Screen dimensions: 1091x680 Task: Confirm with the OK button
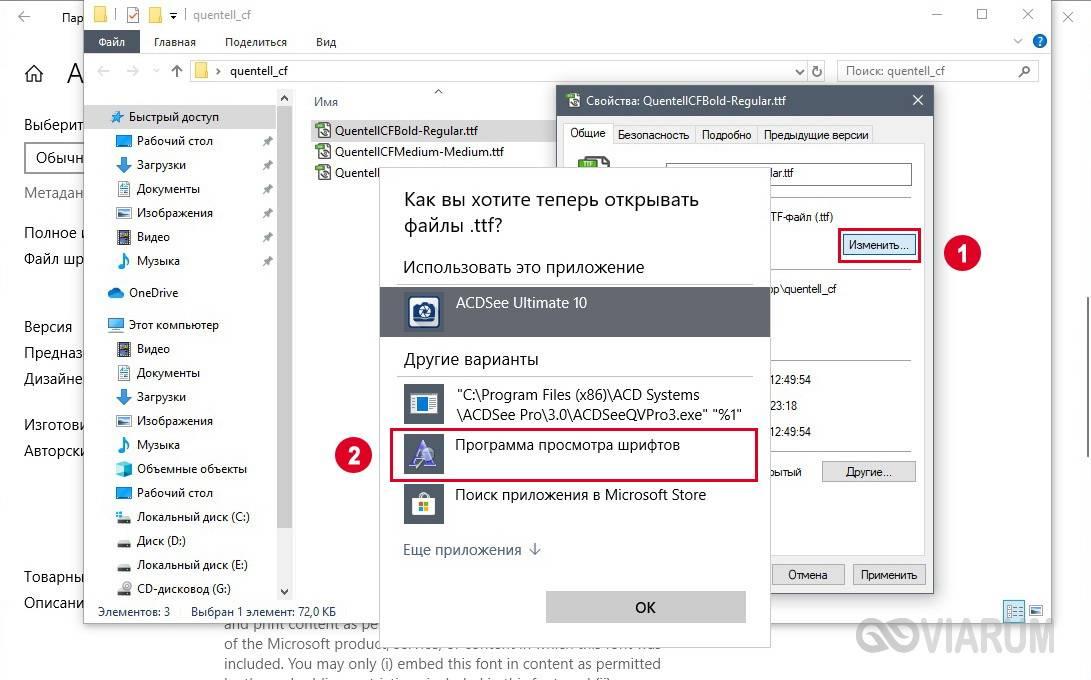click(x=645, y=607)
